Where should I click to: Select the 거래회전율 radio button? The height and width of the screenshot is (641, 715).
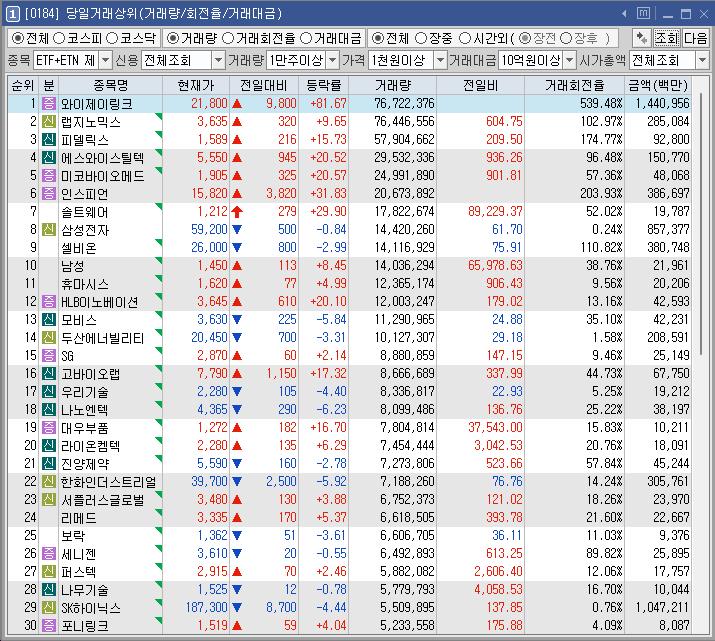(x=228, y=38)
